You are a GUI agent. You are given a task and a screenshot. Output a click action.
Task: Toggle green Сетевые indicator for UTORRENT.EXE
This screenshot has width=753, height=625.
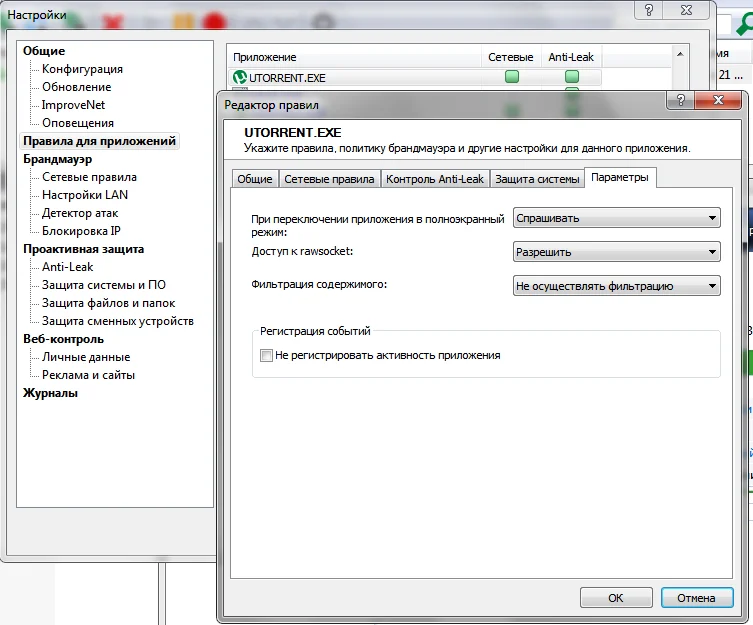(512, 76)
